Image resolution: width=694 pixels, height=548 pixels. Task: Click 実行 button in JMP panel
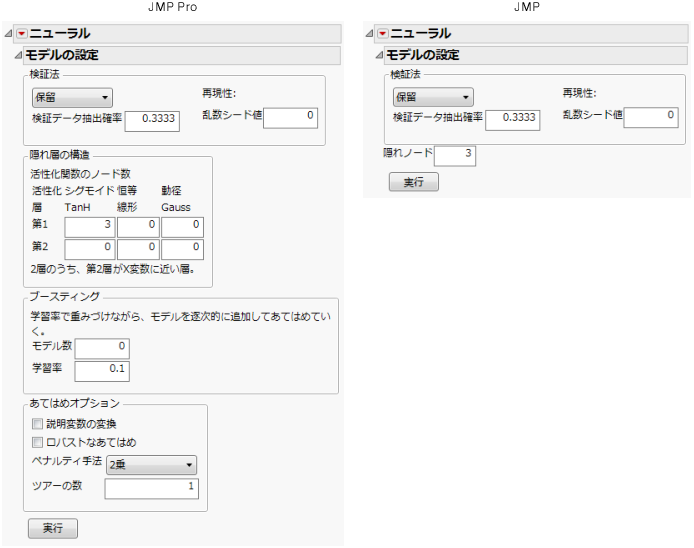tap(414, 182)
